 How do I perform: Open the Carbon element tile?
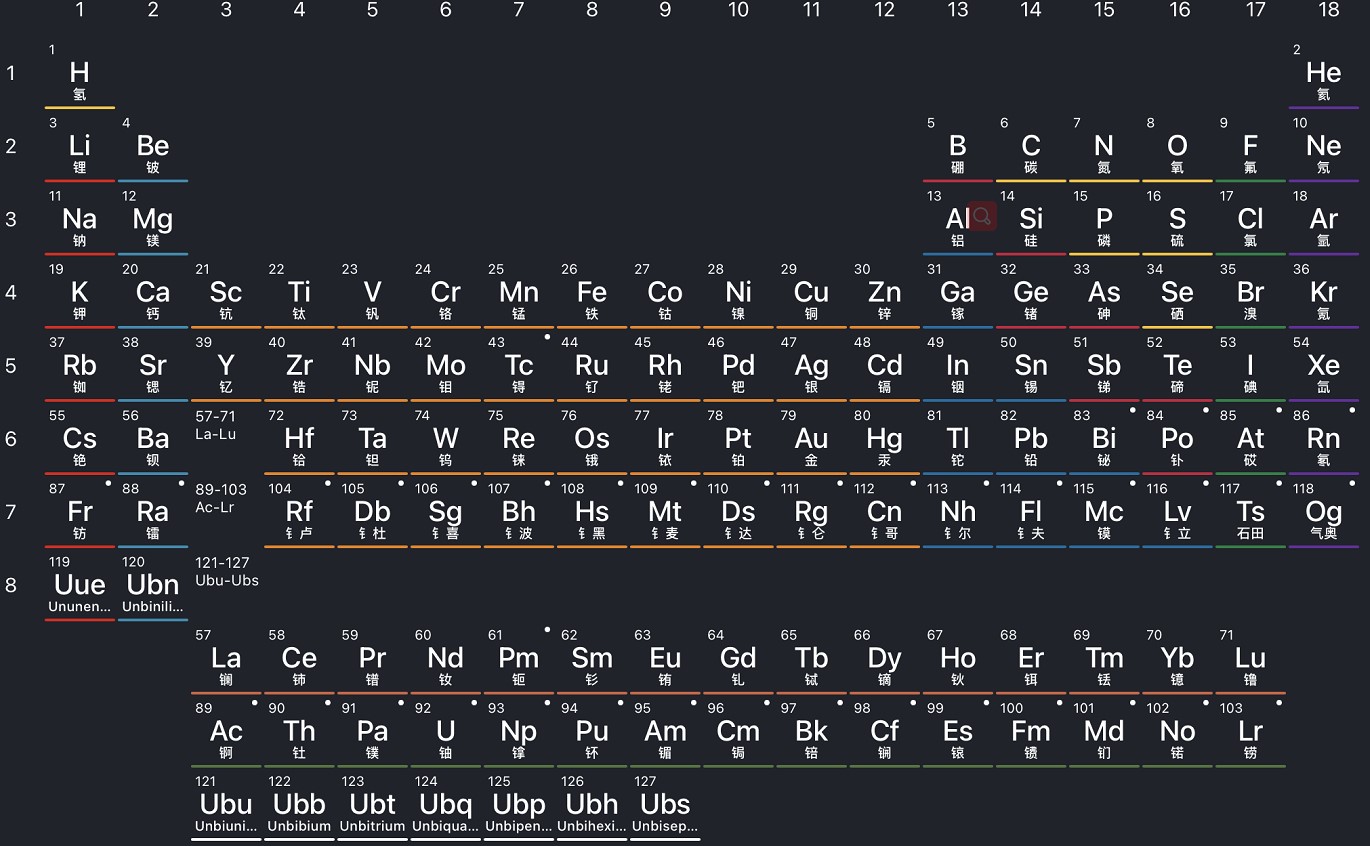pyautogui.click(x=1030, y=150)
